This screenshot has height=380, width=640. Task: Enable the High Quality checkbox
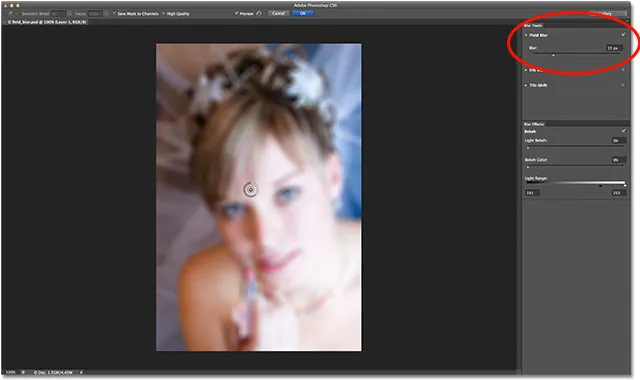click(164, 13)
